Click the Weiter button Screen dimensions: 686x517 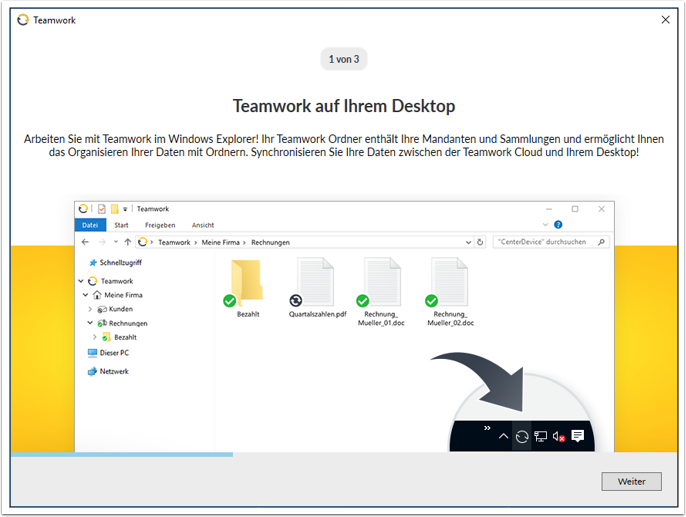631,481
